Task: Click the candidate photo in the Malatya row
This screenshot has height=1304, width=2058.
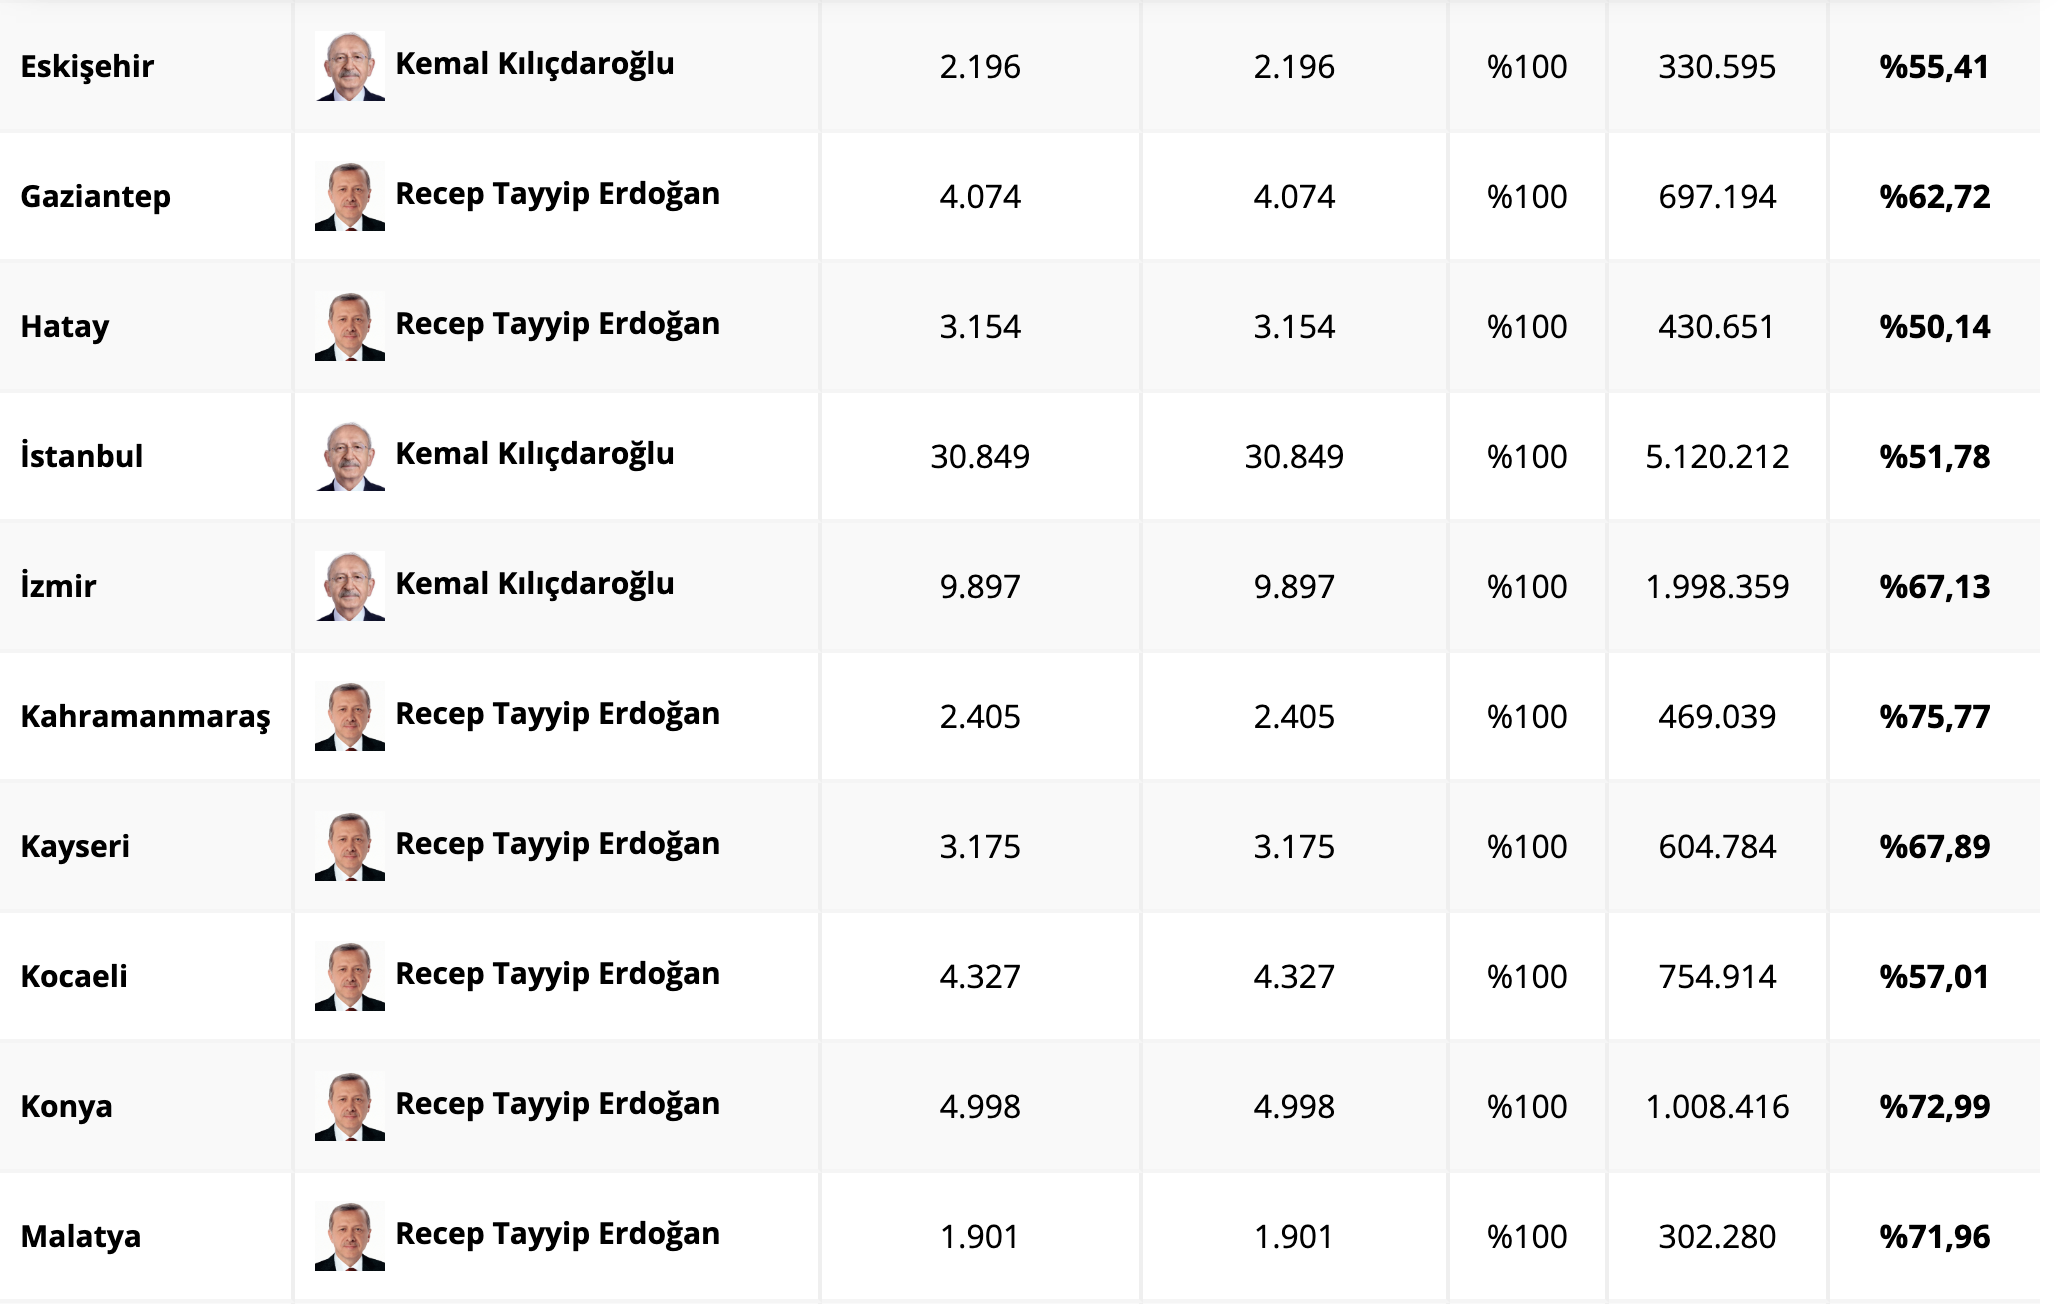Action: click(349, 1236)
